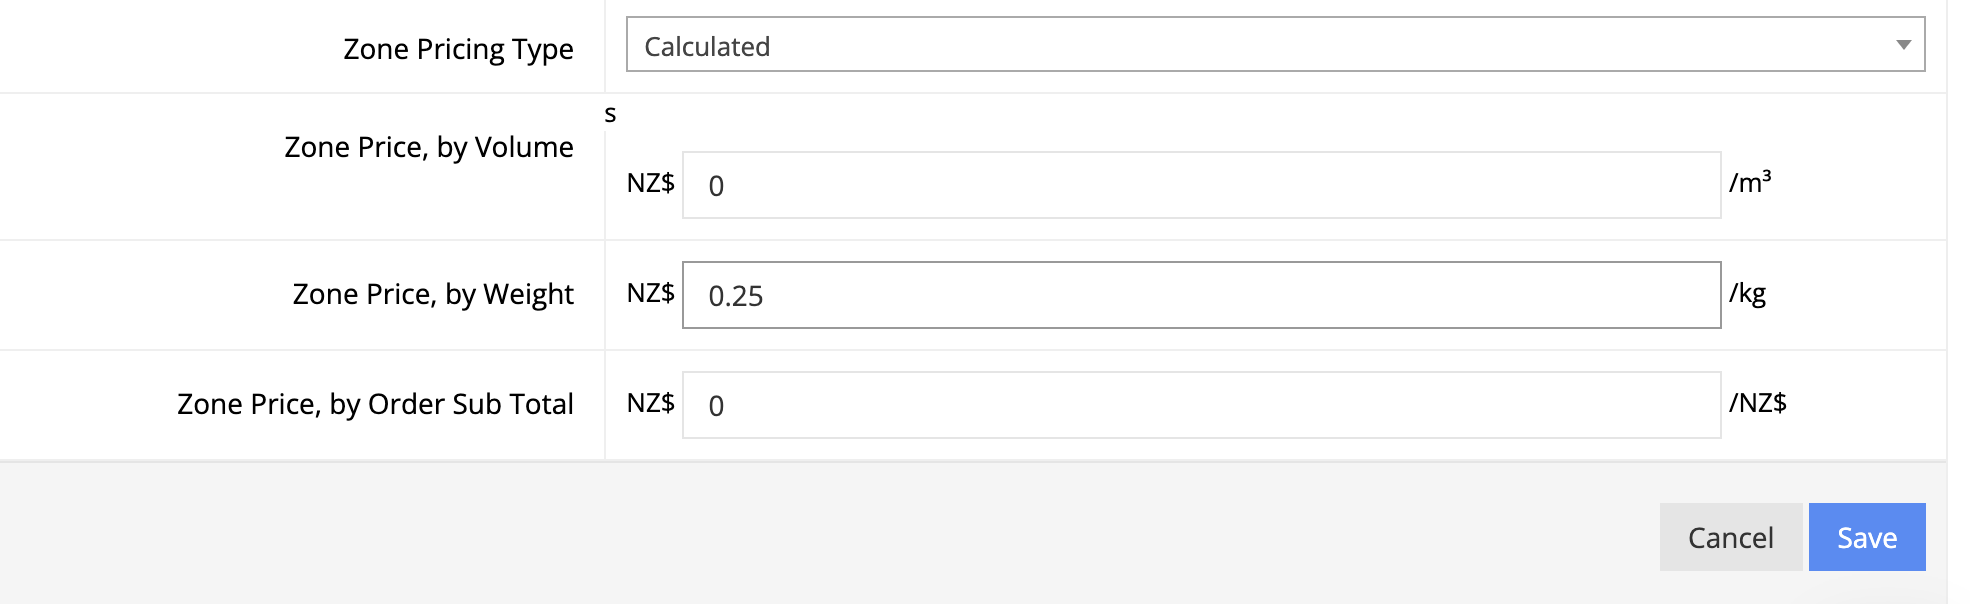Click the Cancel button
Viewport: 1970px width, 604px height.
[1730, 537]
